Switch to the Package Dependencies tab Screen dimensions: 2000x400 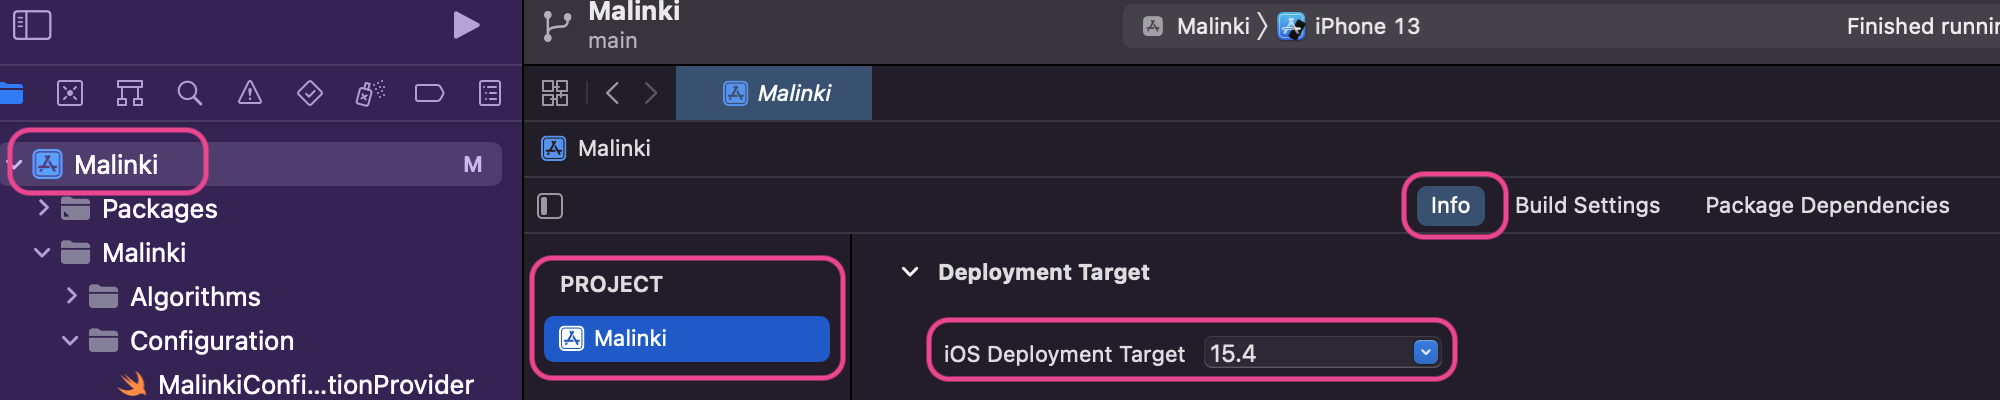1827,205
